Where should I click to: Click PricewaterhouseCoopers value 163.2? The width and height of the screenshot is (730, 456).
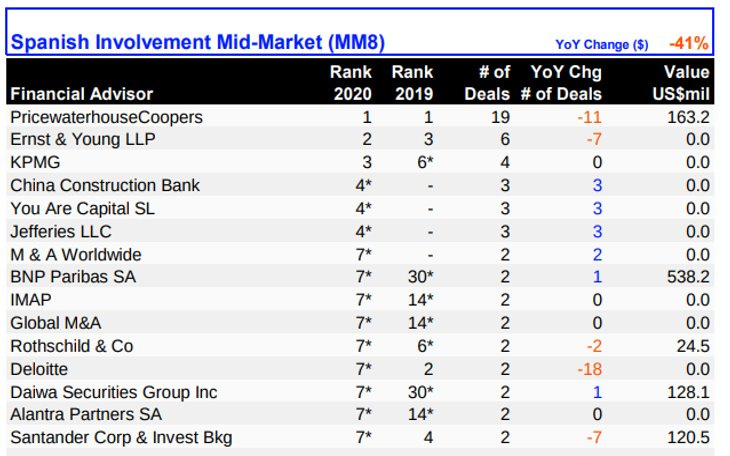[x=688, y=117]
